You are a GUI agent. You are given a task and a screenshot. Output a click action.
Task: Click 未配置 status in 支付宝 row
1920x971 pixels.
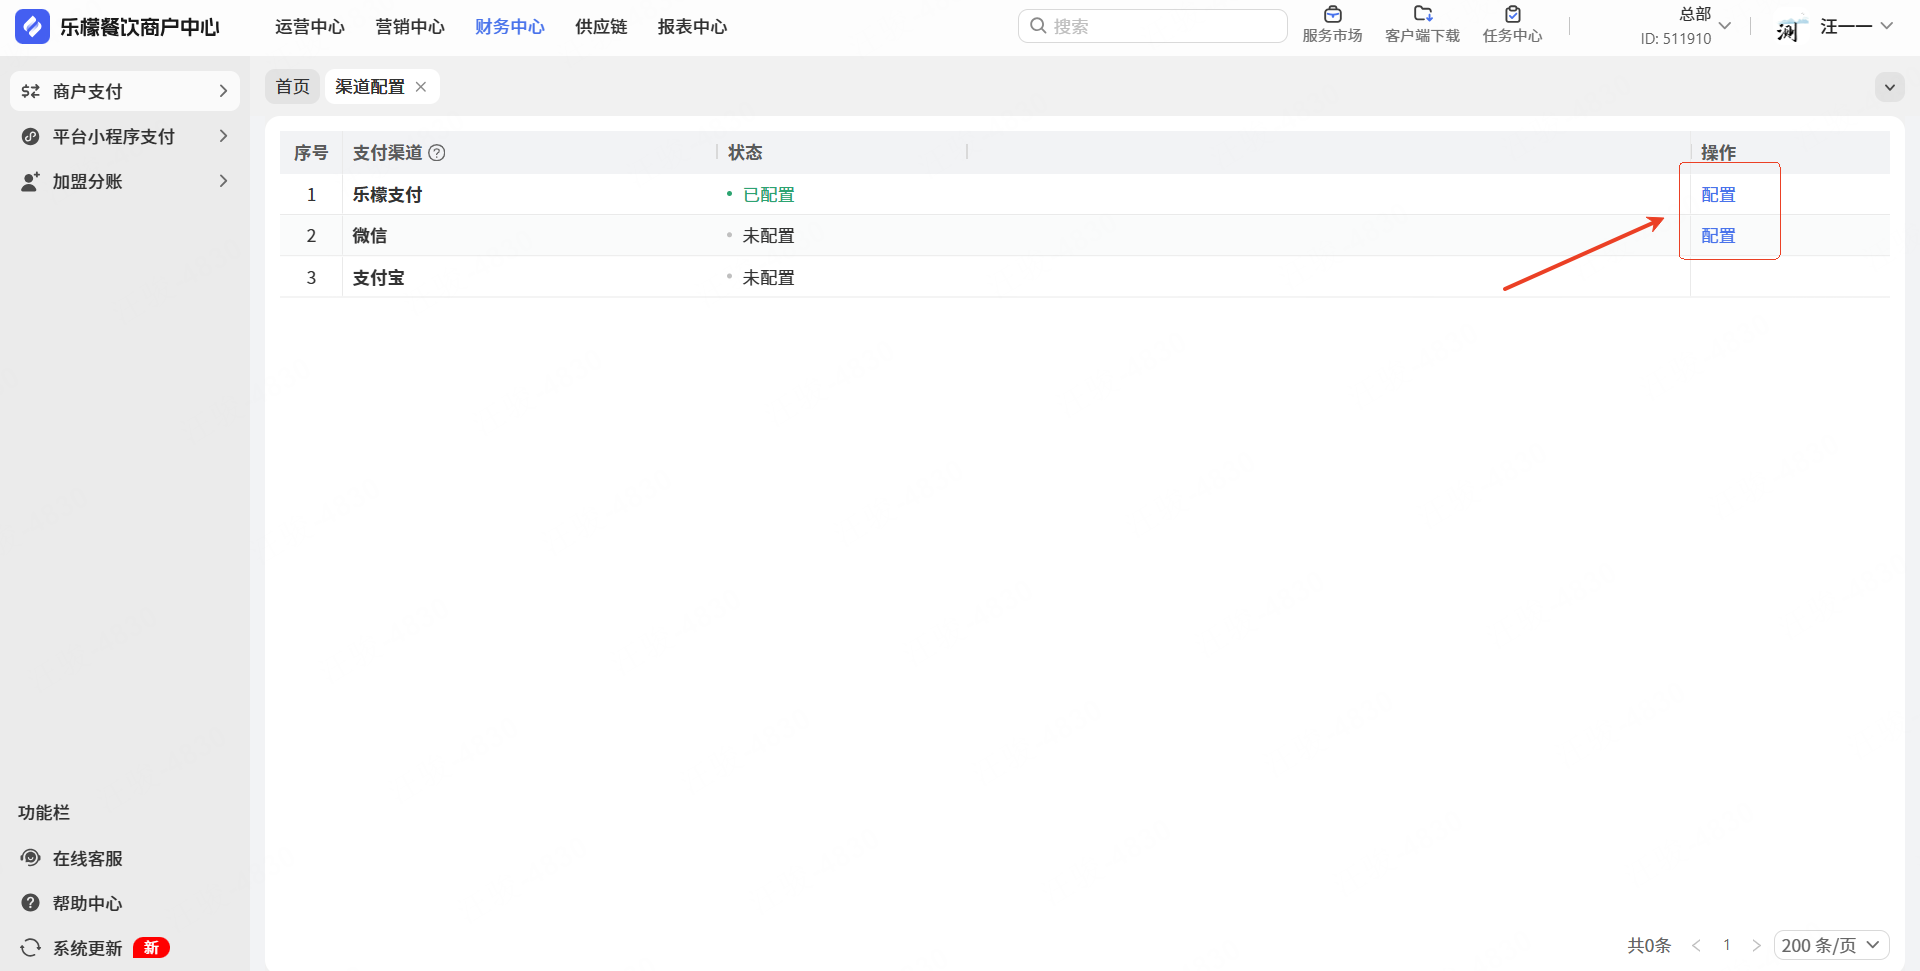click(x=768, y=278)
